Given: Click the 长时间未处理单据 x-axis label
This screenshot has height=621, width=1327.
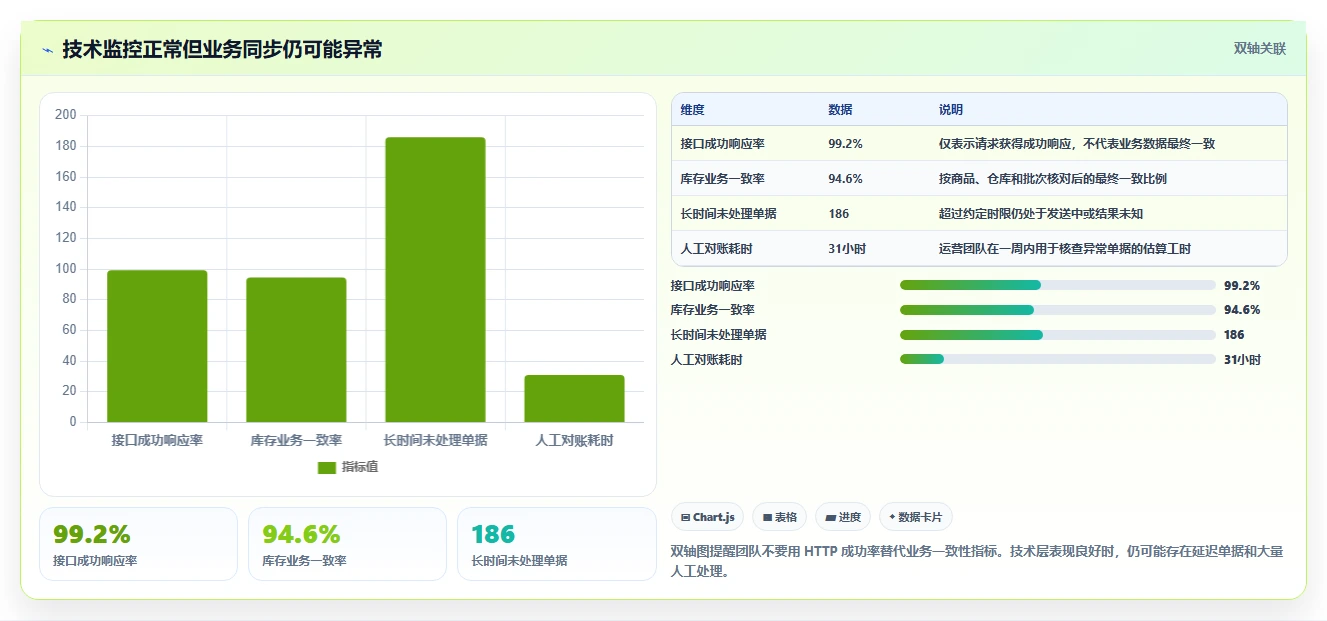Looking at the screenshot, I should pyautogui.click(x=435, y=440).
